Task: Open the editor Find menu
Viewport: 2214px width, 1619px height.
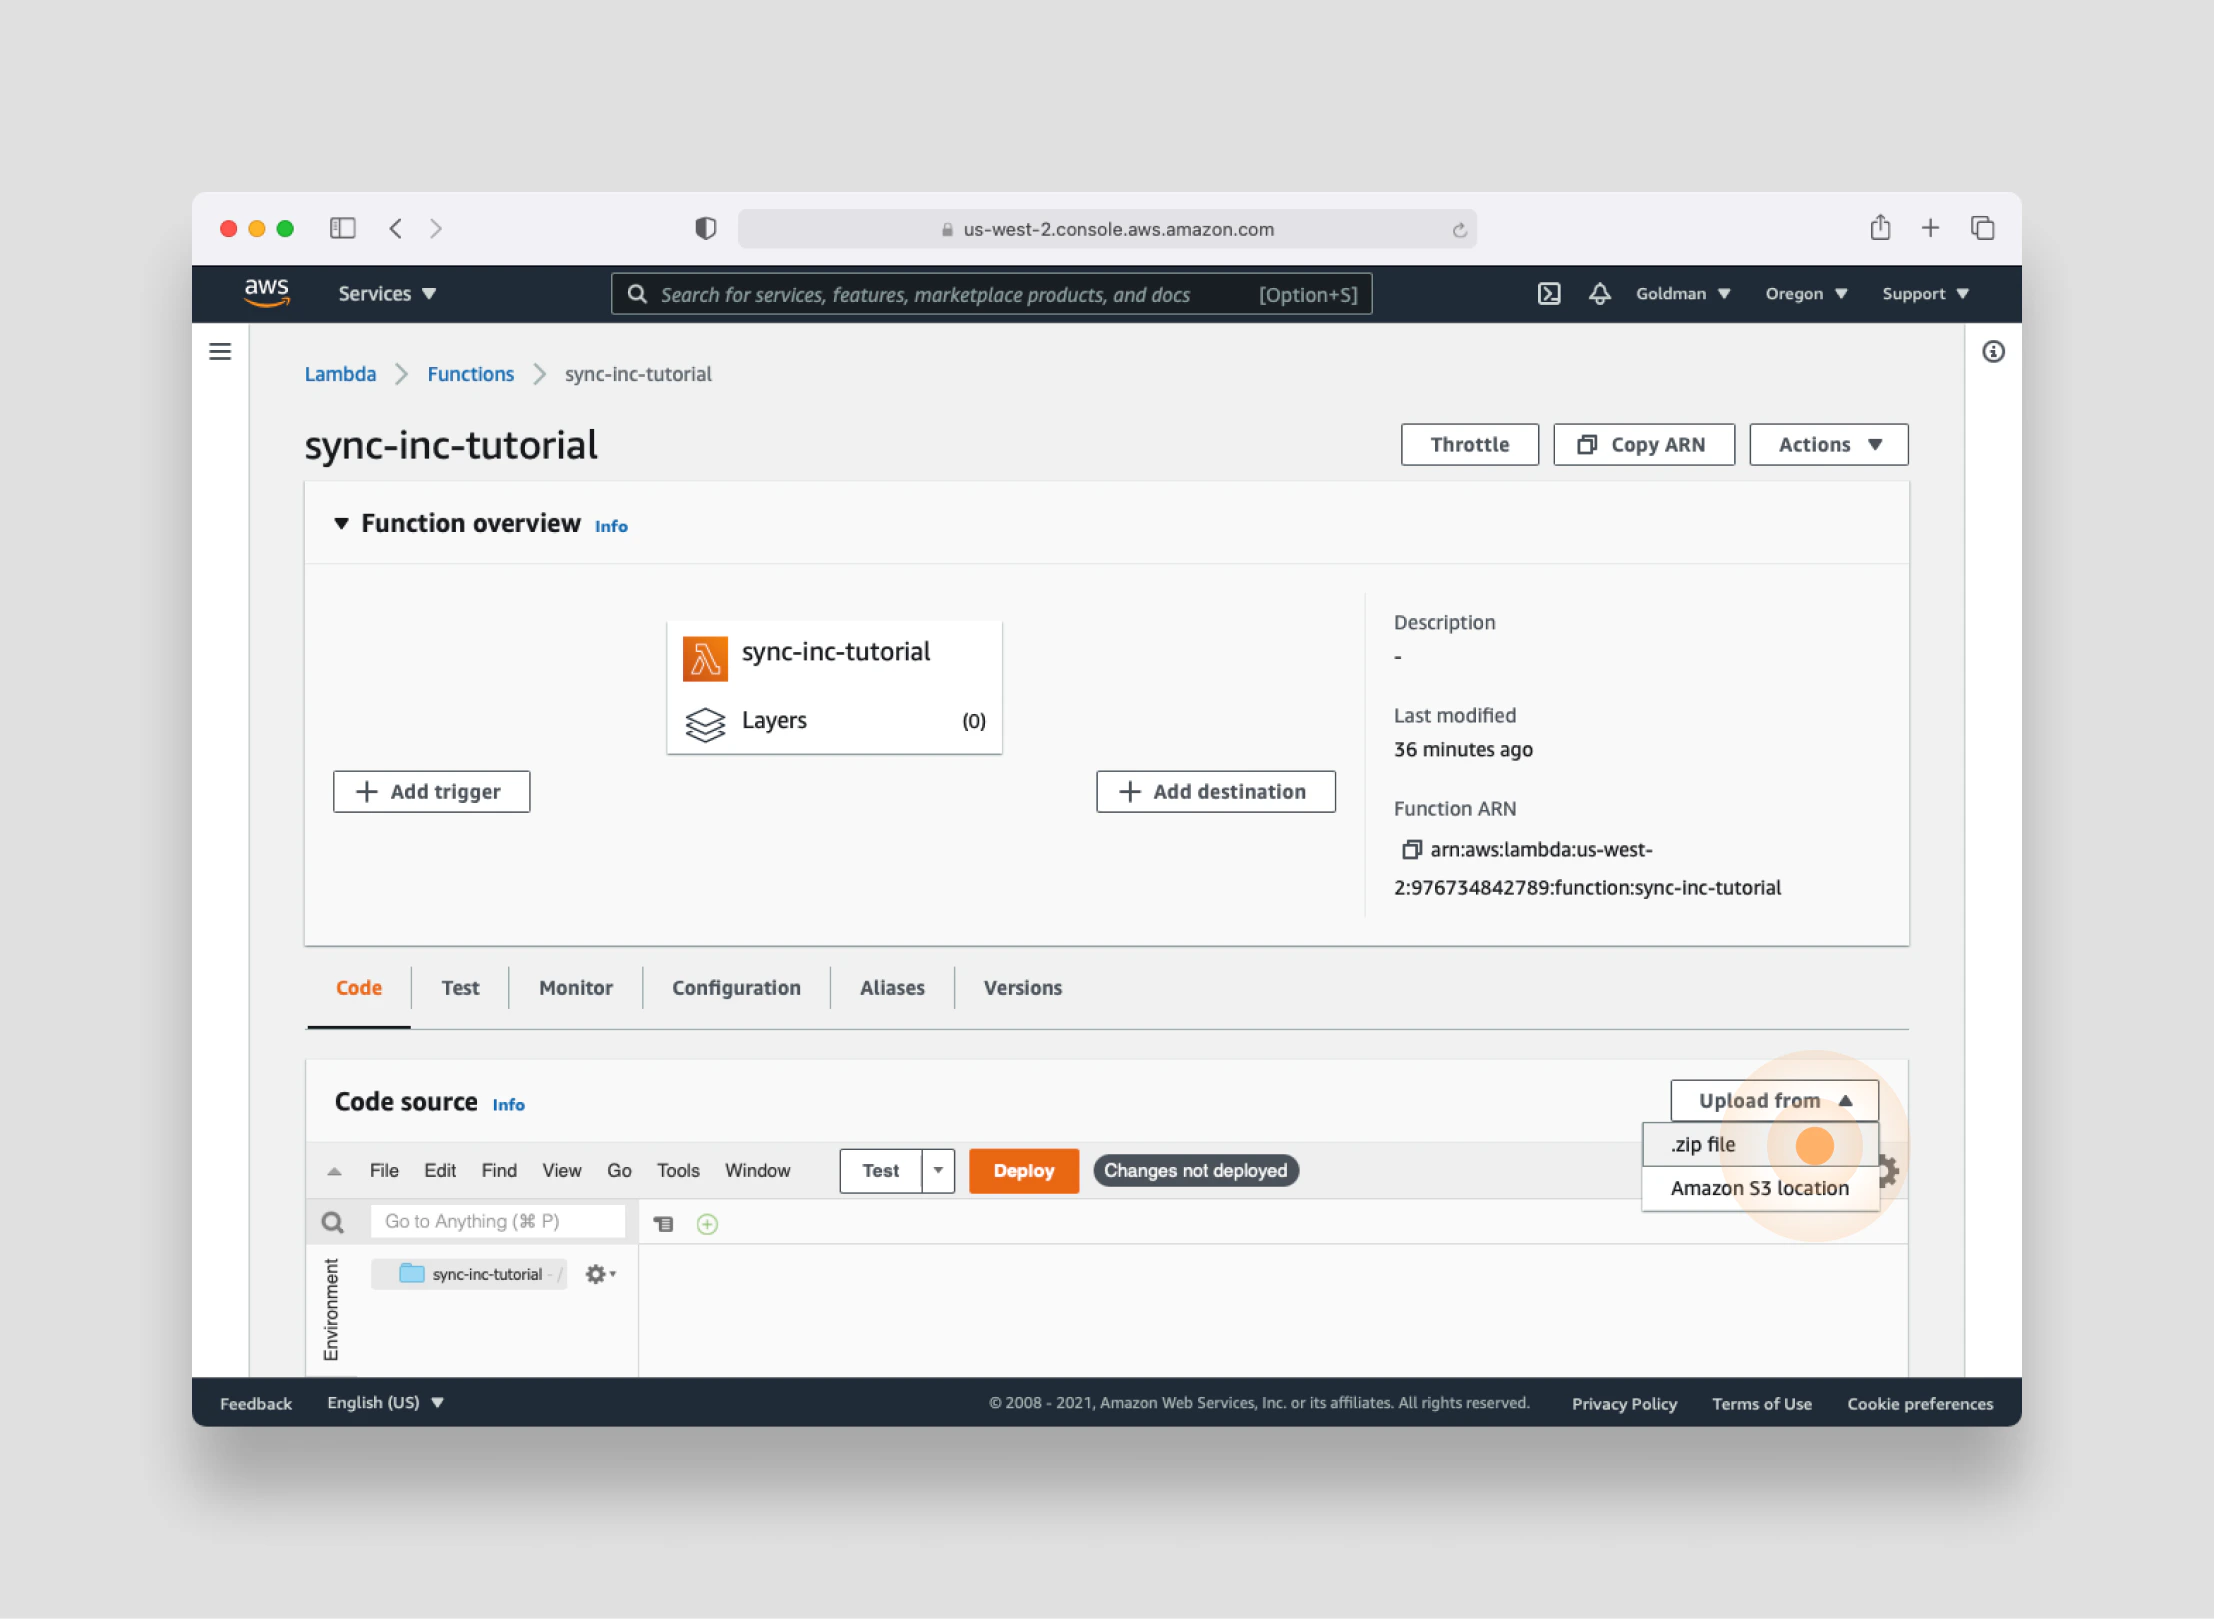Action: (499, 1171)
